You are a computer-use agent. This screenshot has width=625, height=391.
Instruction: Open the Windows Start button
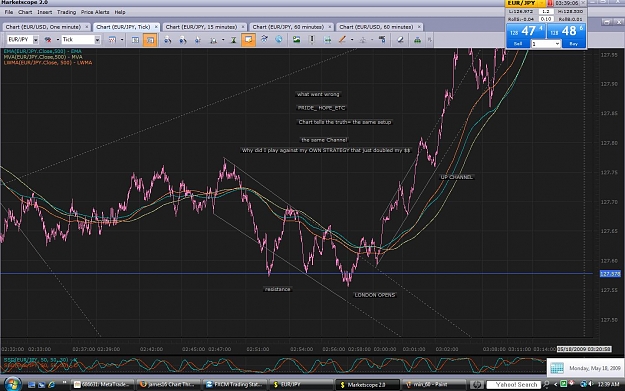pyautogui.click(x=12, y=384)
